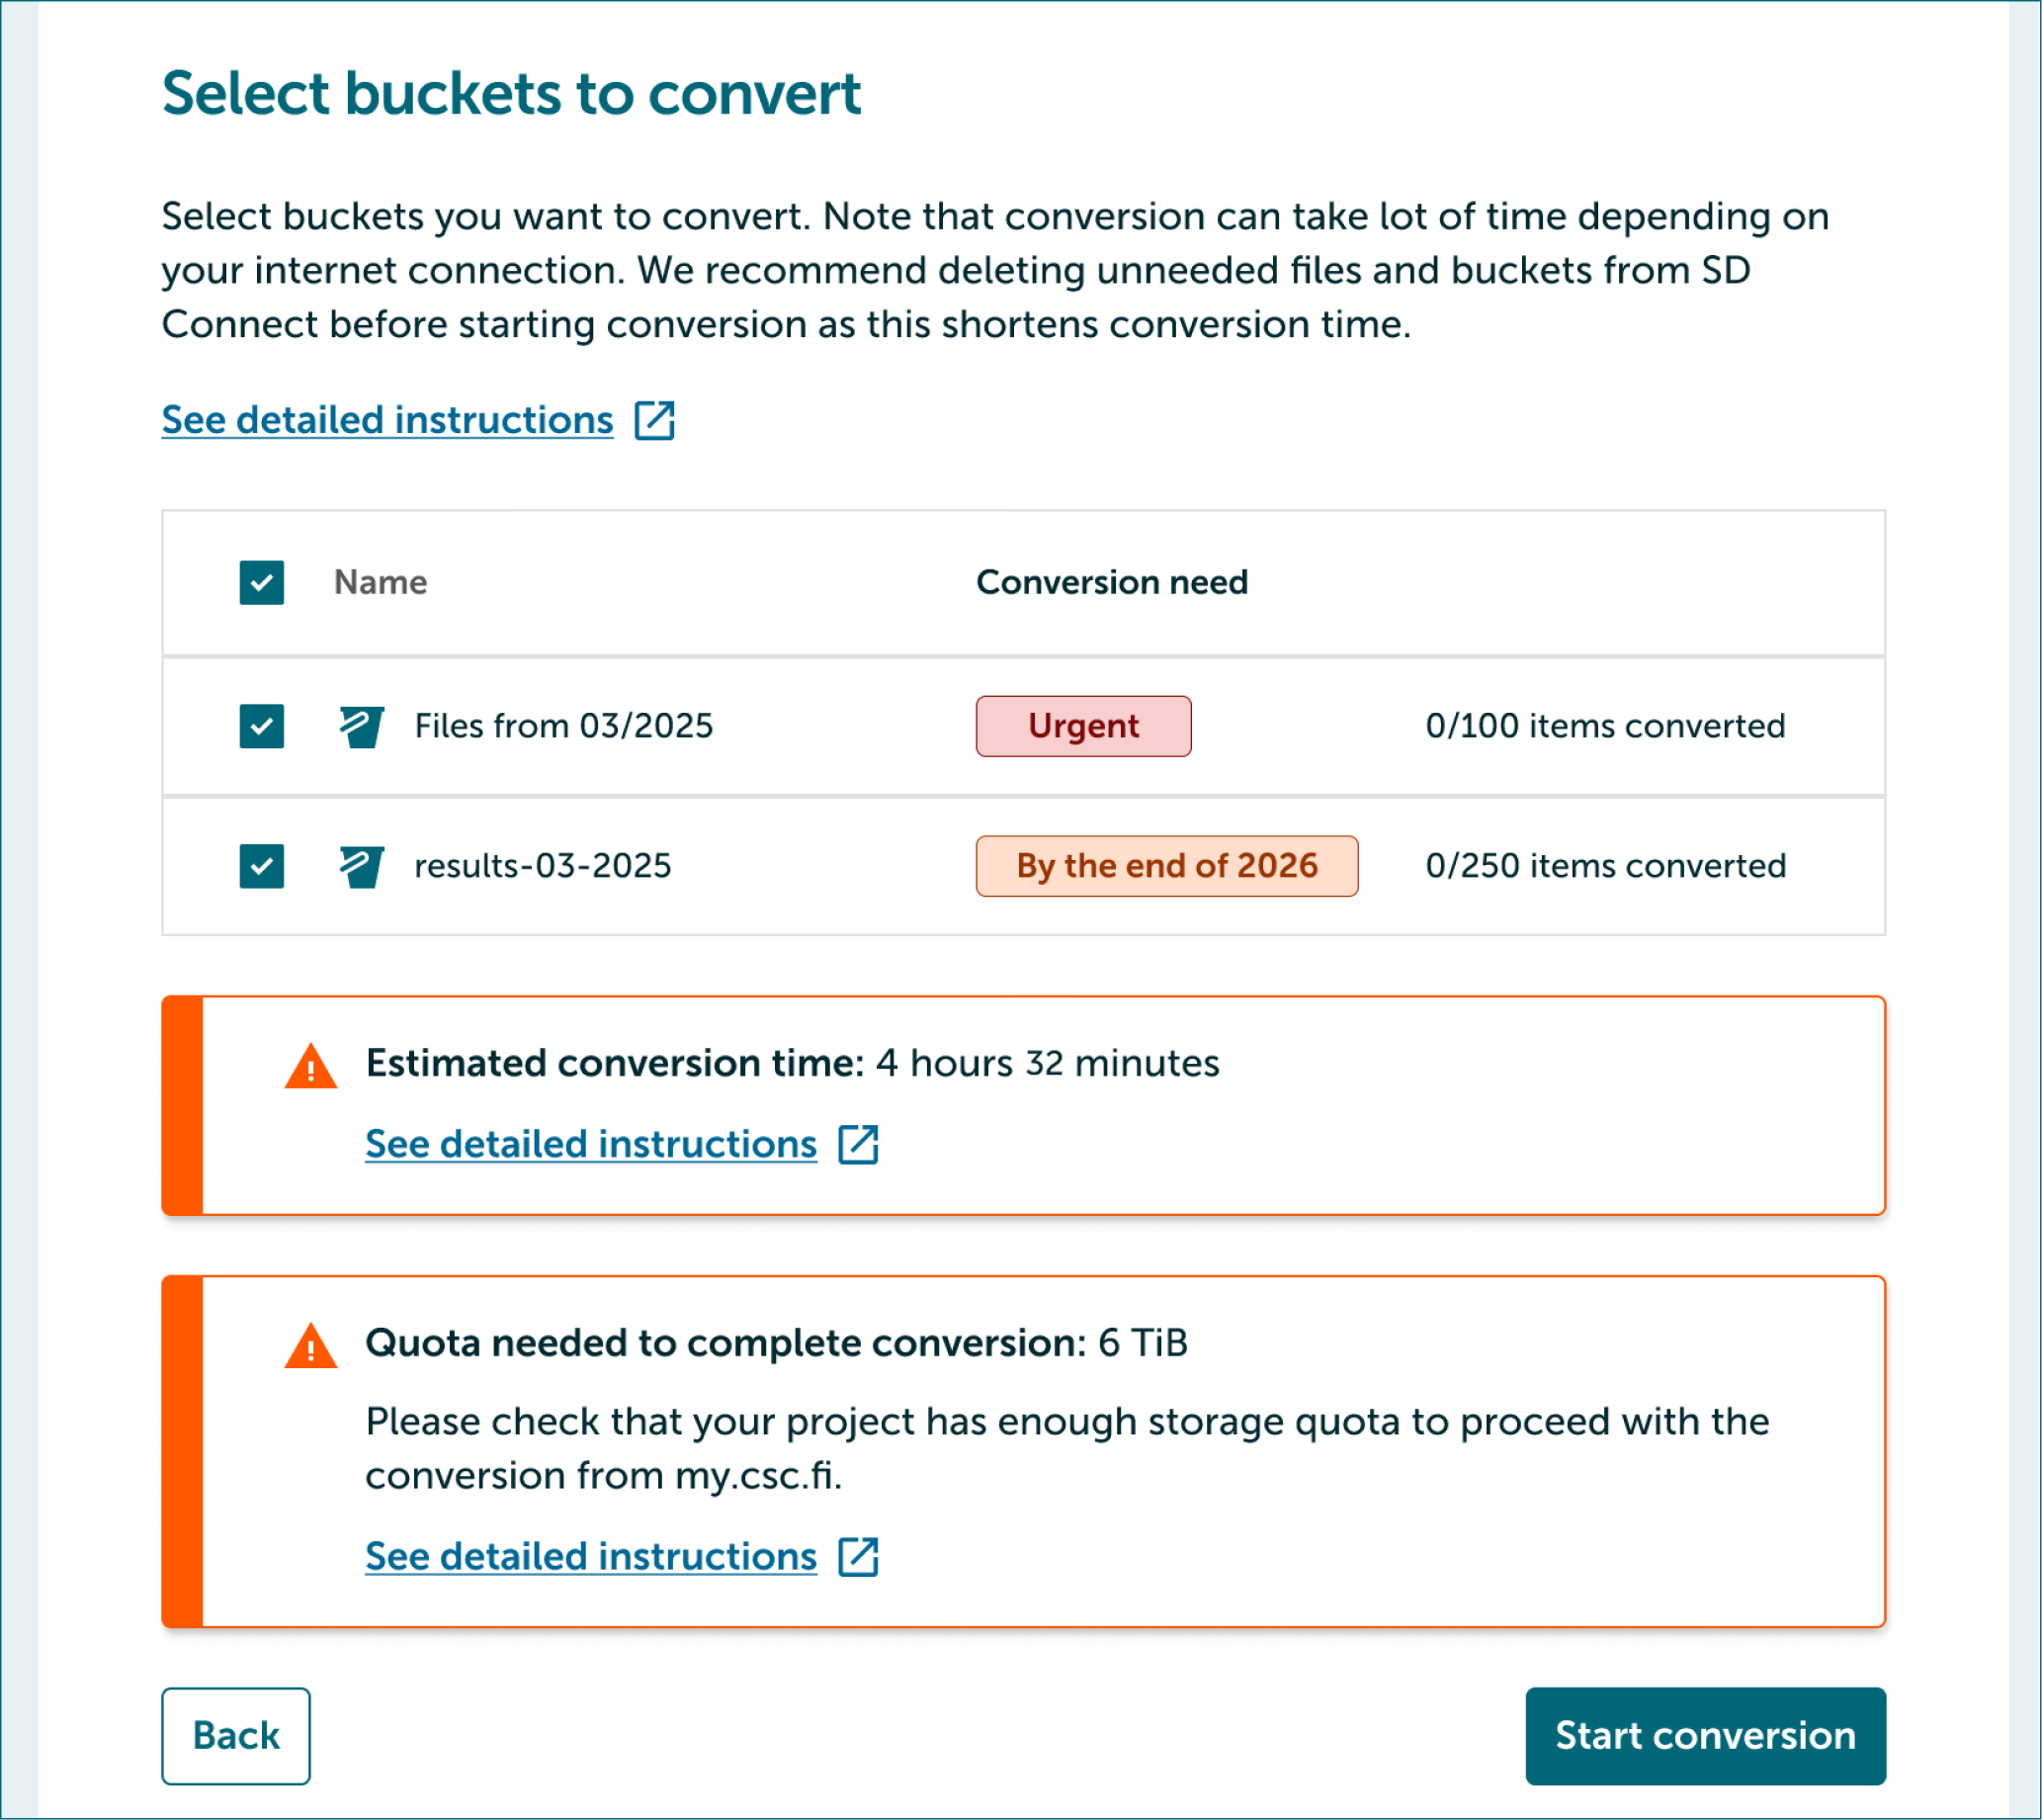
Task: Select the Select buckets to convert heading
Action: pyautogui.click(x=511, y=94)
